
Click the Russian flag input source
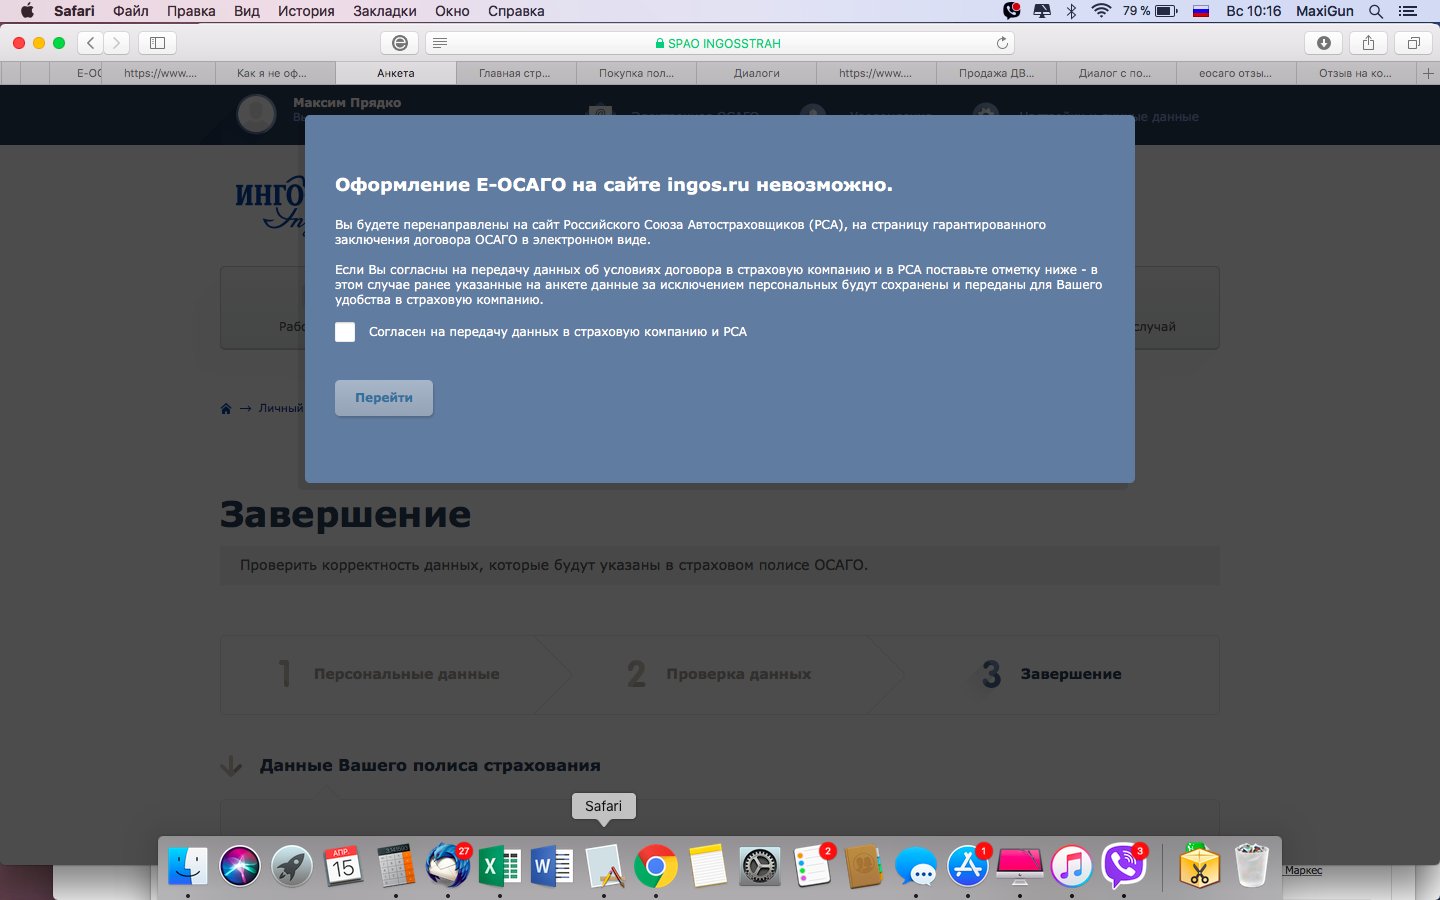click(1201, 11)
